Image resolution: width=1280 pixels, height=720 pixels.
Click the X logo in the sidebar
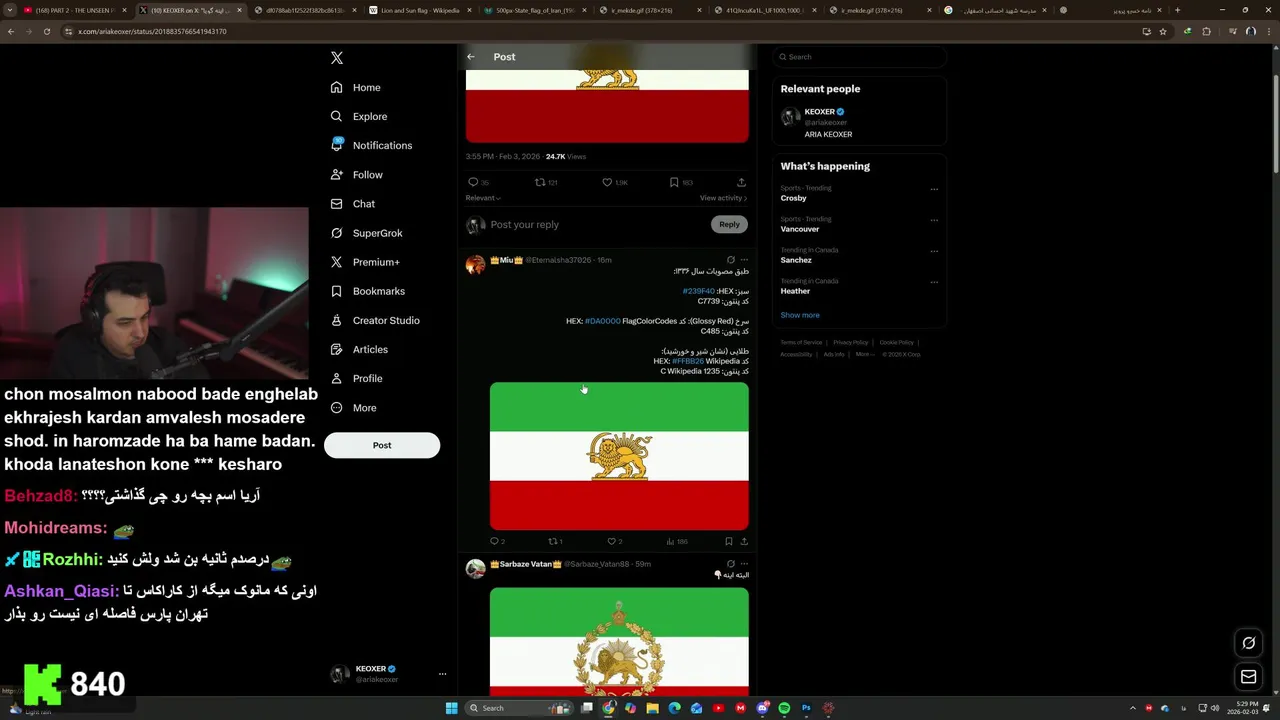(337, 58)
